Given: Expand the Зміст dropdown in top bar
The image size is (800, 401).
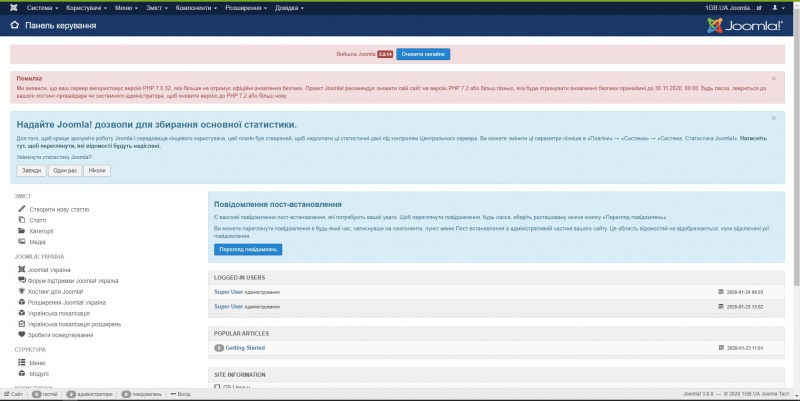Looking at the screenshot, I should pyautogui.click(x=157, y=8).
